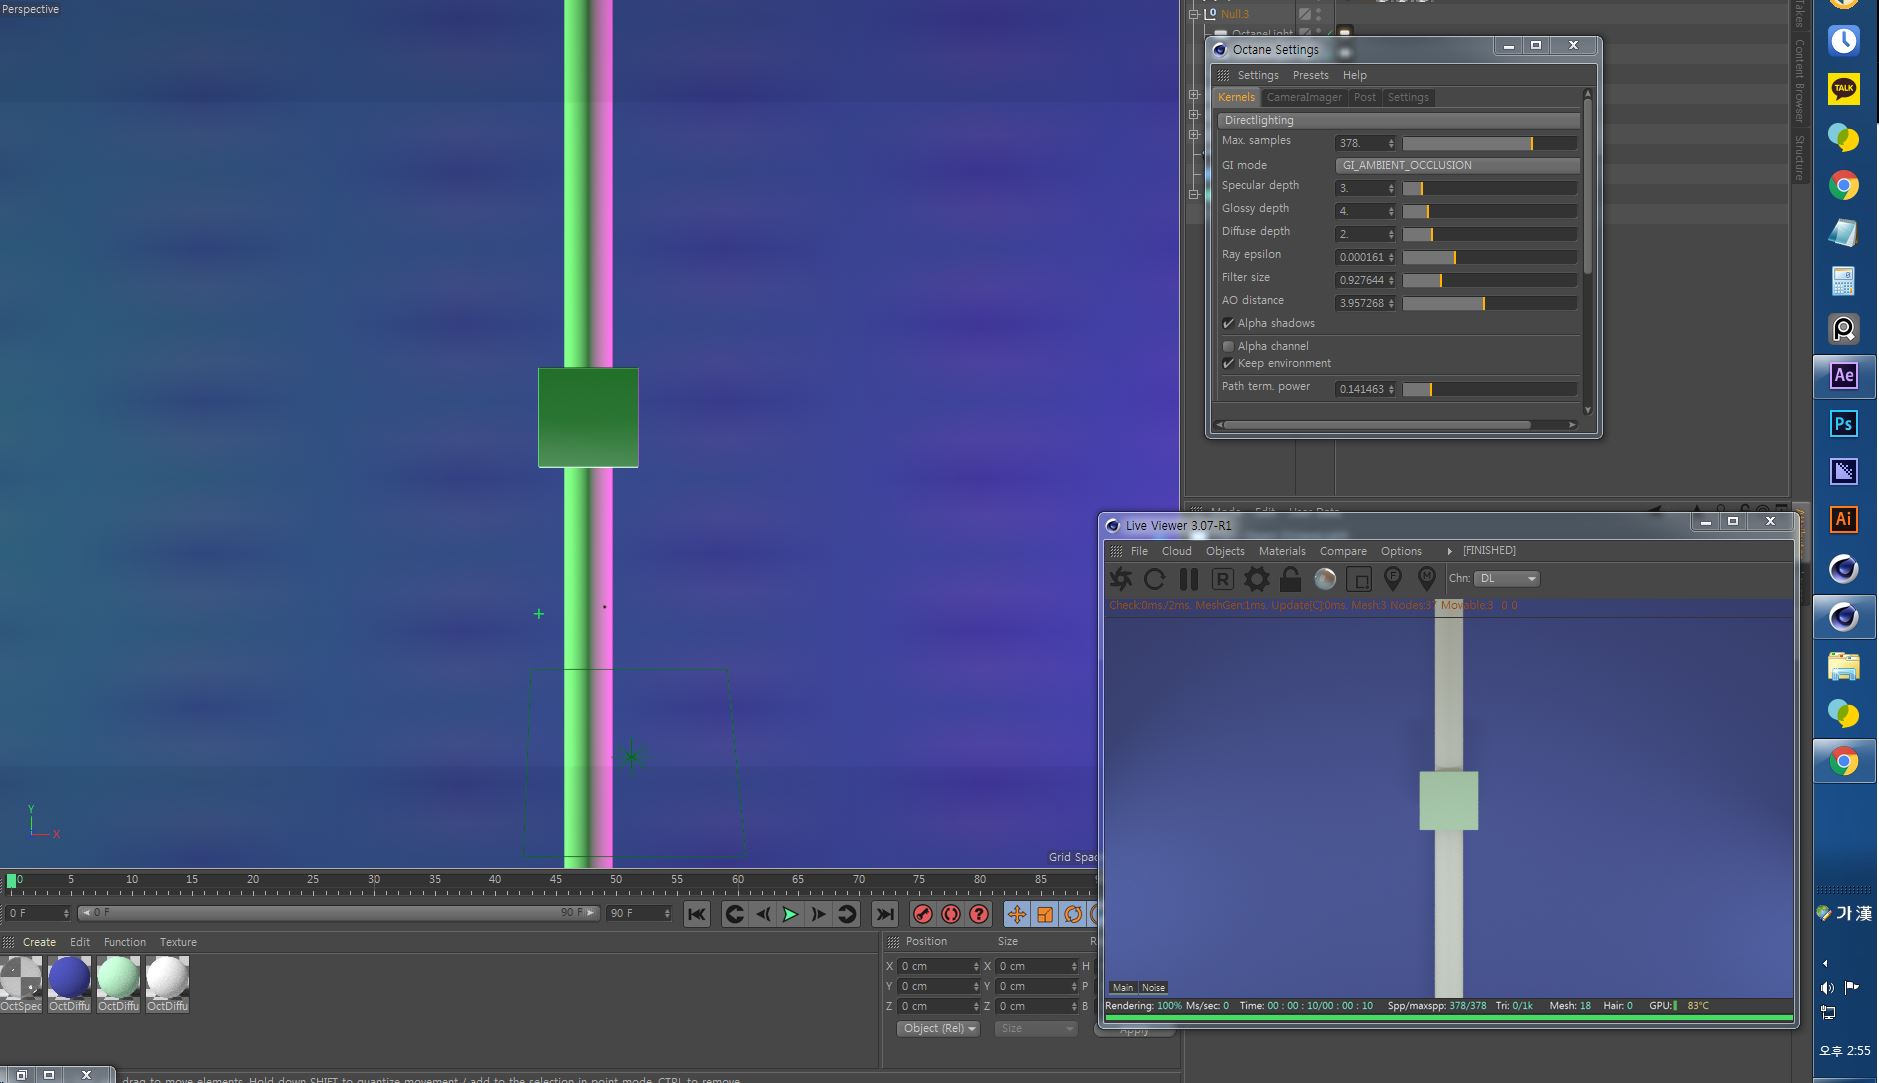Go to end of animation
The height and width of the screenshot is (1083, 1879).
(x=885, y=914)
